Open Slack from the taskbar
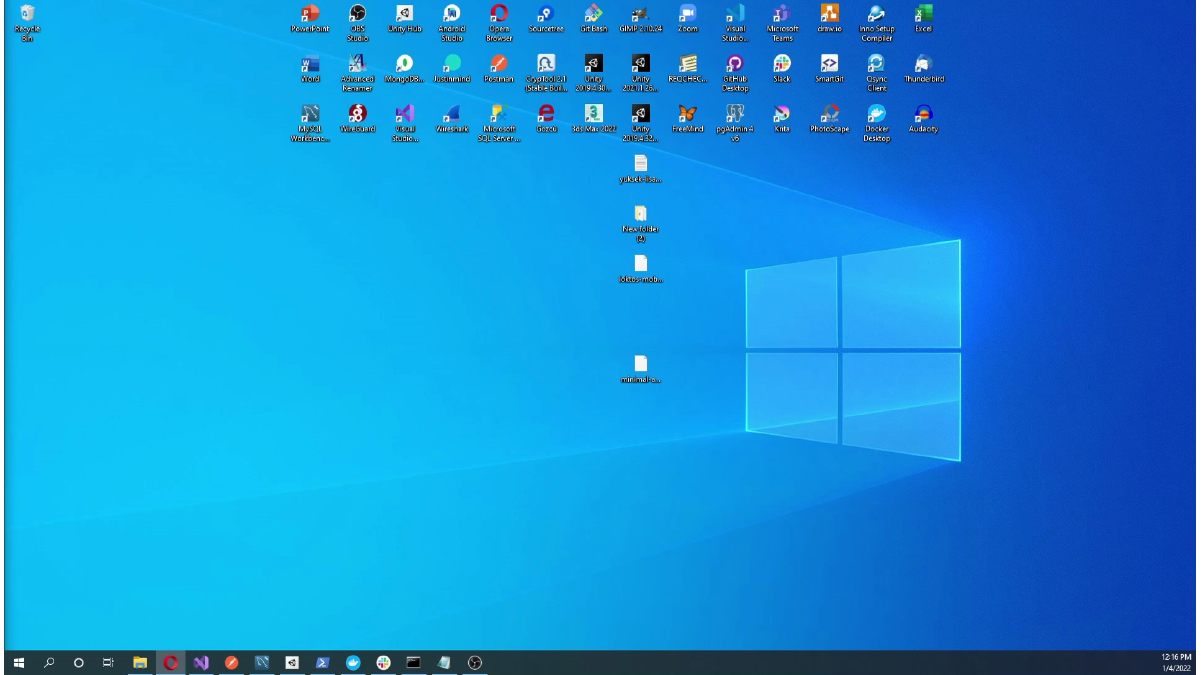 pos(383,662)
